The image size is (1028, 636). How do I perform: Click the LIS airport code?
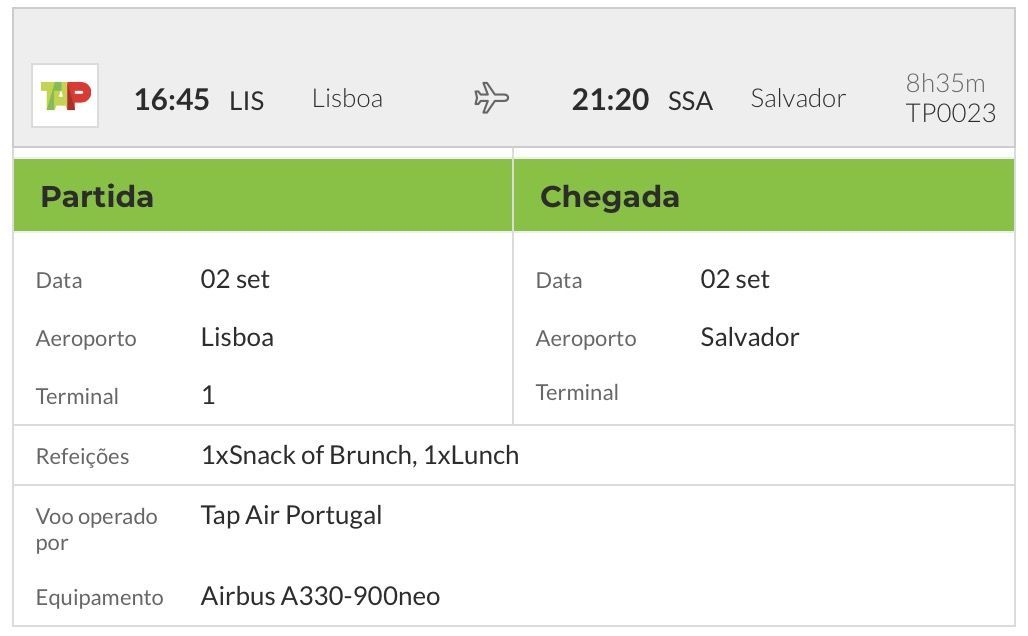247,100
